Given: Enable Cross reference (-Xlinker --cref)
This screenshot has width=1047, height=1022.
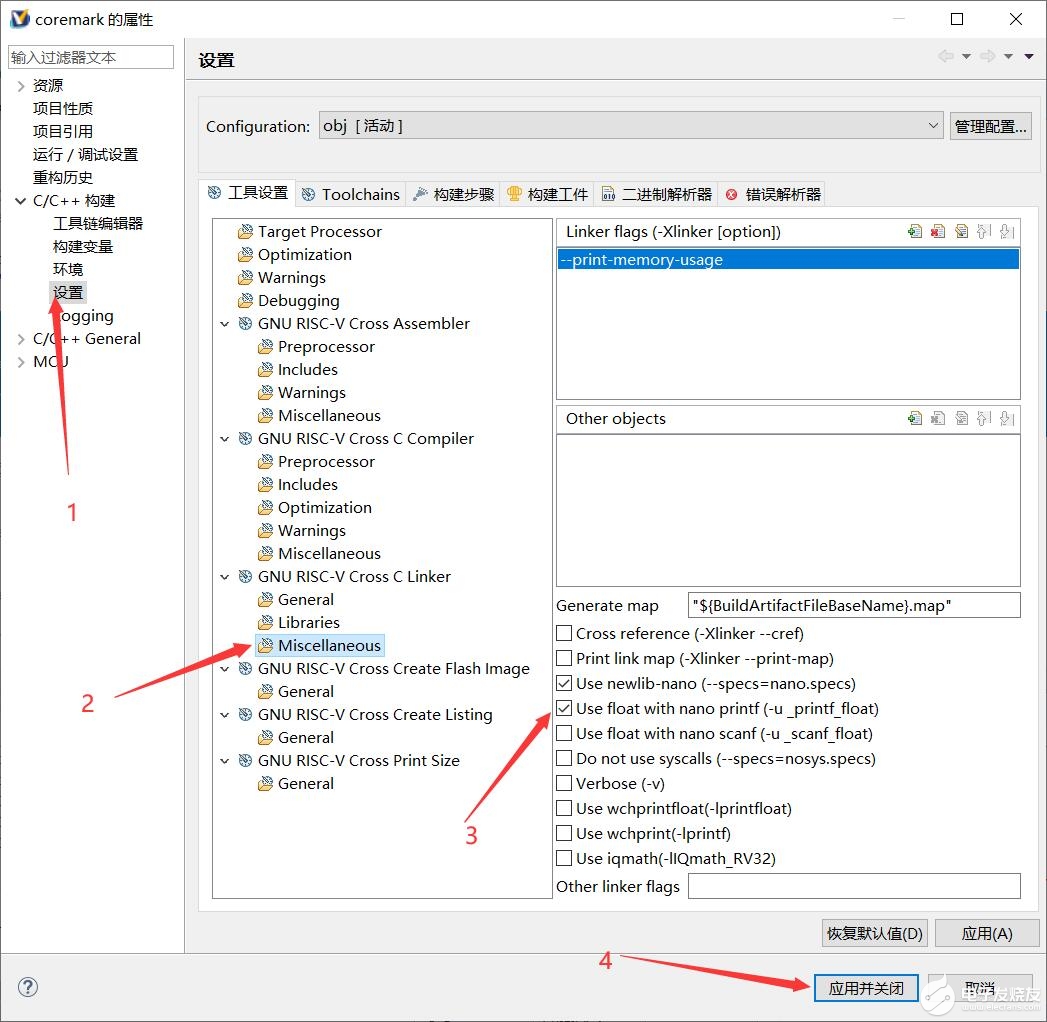Looking at the screenshot, I should coord(564,633).
